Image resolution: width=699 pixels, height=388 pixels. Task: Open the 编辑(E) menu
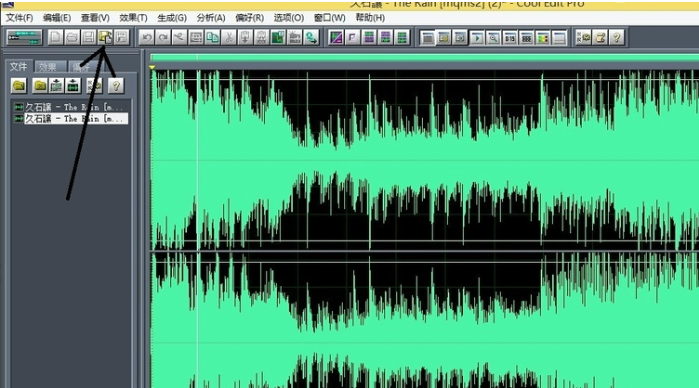tap(57, 18)
